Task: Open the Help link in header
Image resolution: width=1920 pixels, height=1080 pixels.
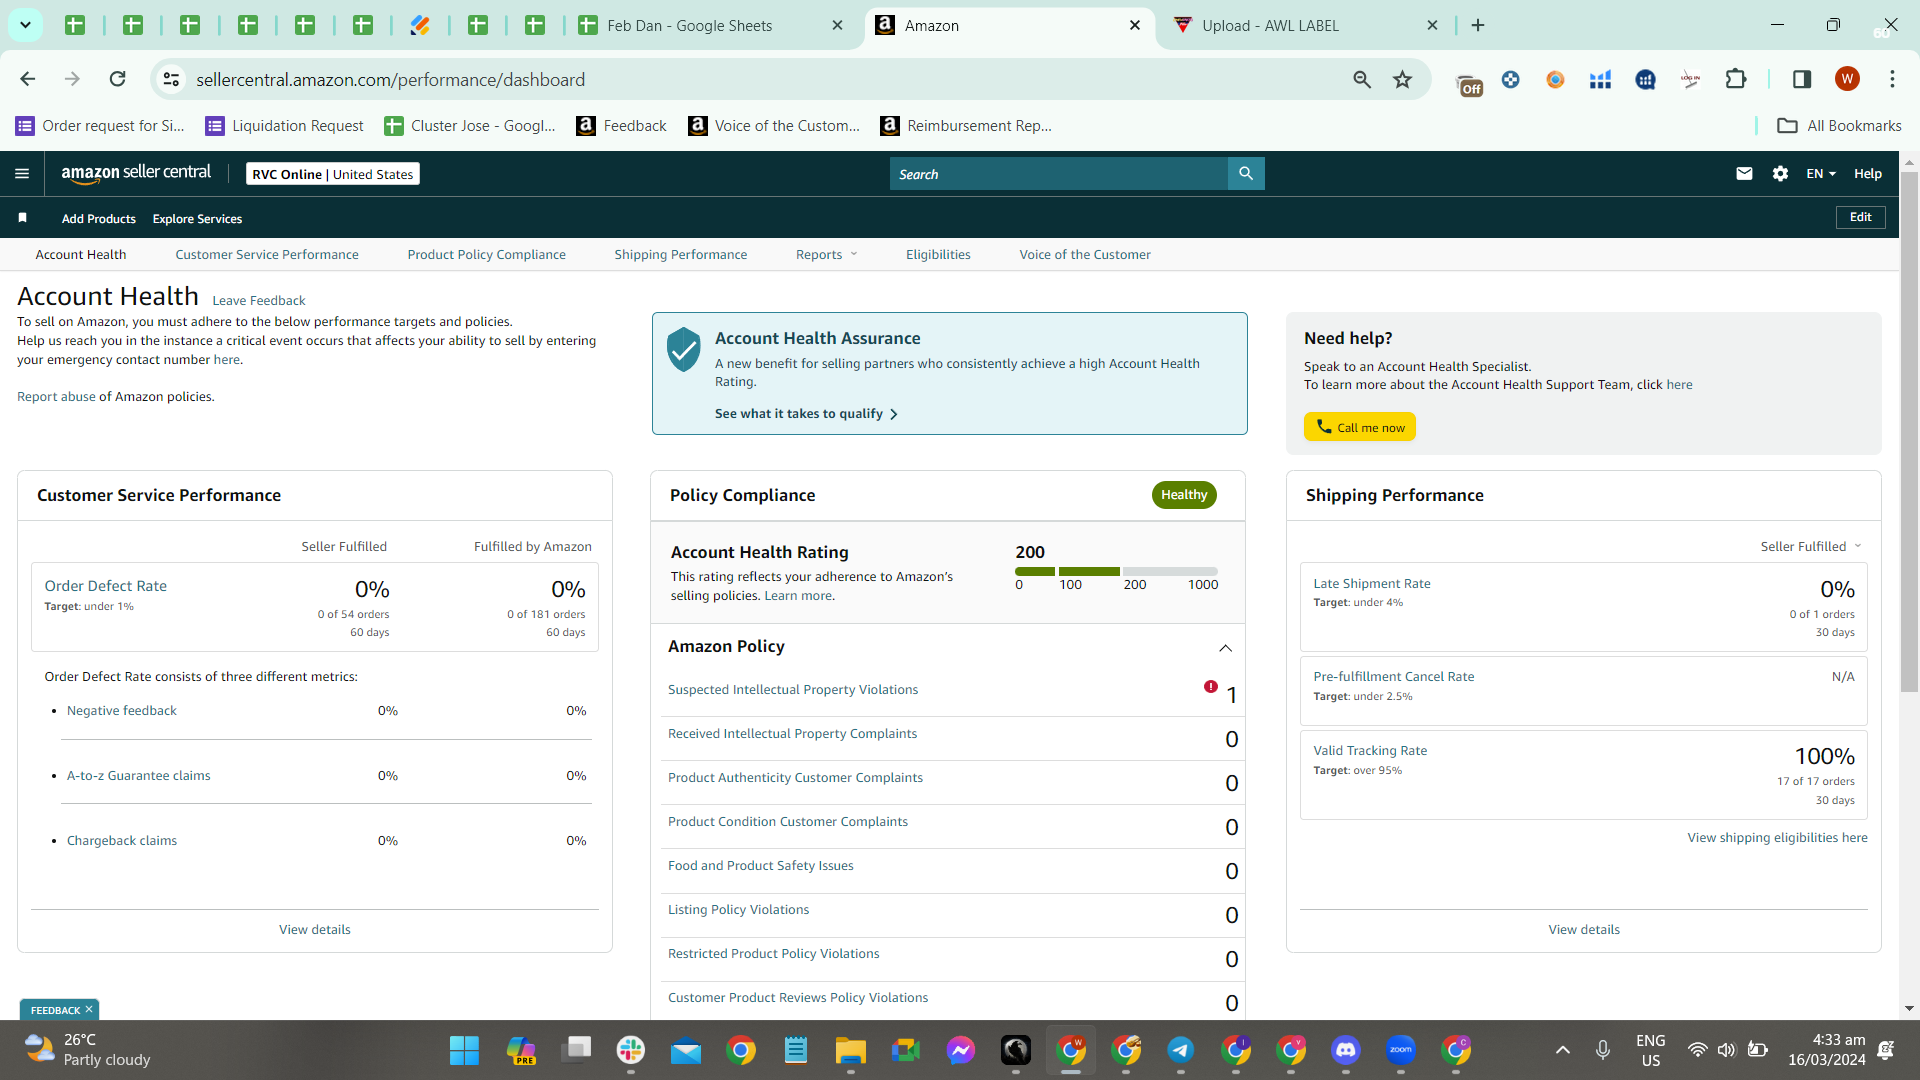Action: pyautogui.click(x=1868, y=174)
